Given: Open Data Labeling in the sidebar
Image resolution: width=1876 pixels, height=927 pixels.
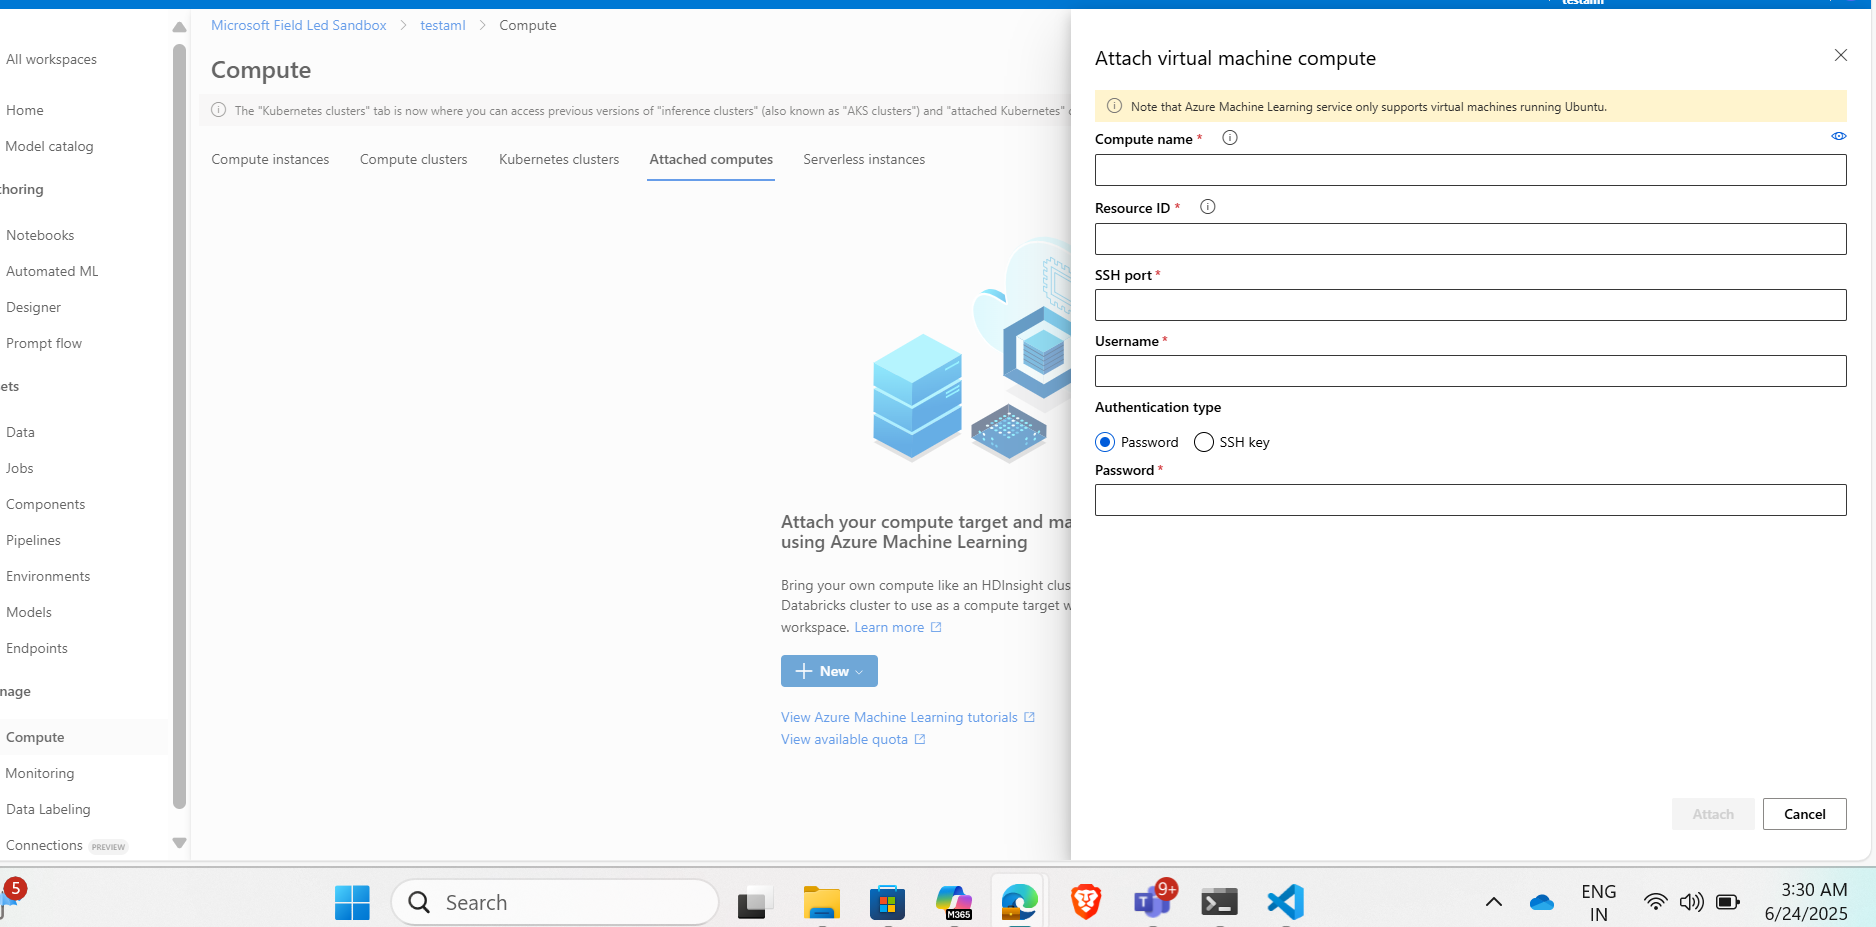Looking at the screenshot, I should coord(48,809).
